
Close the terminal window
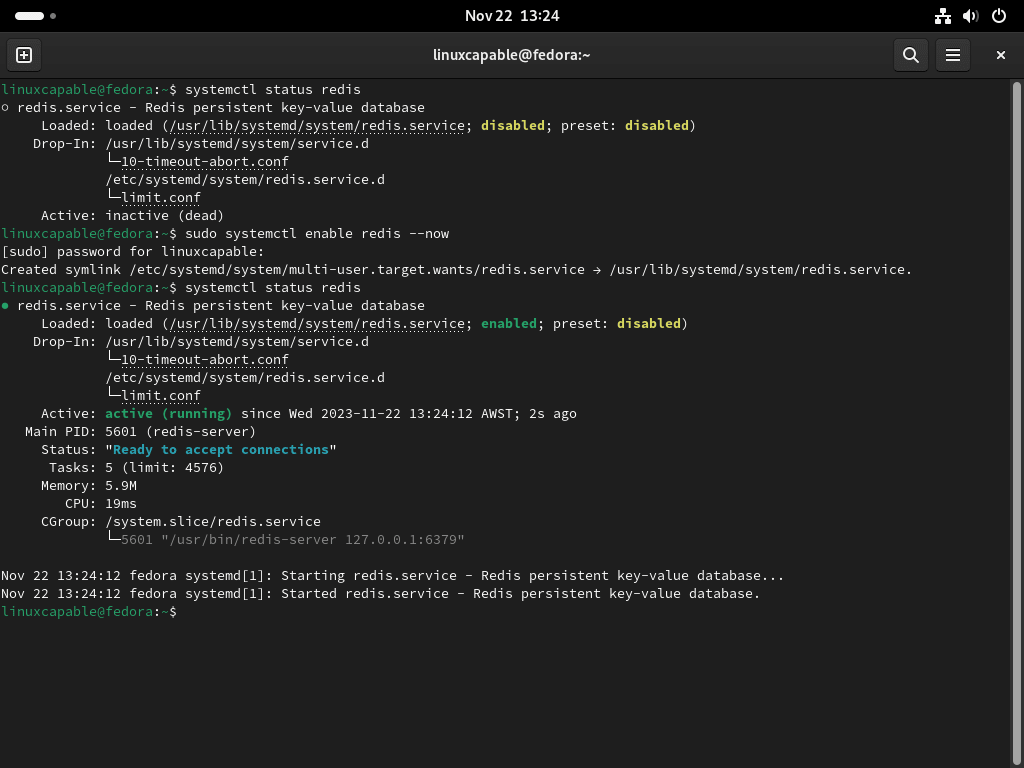coord(1000,55)
